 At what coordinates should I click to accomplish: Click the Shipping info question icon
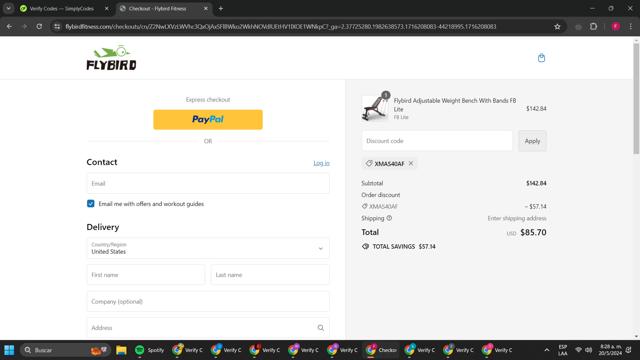tap(389, 218)
